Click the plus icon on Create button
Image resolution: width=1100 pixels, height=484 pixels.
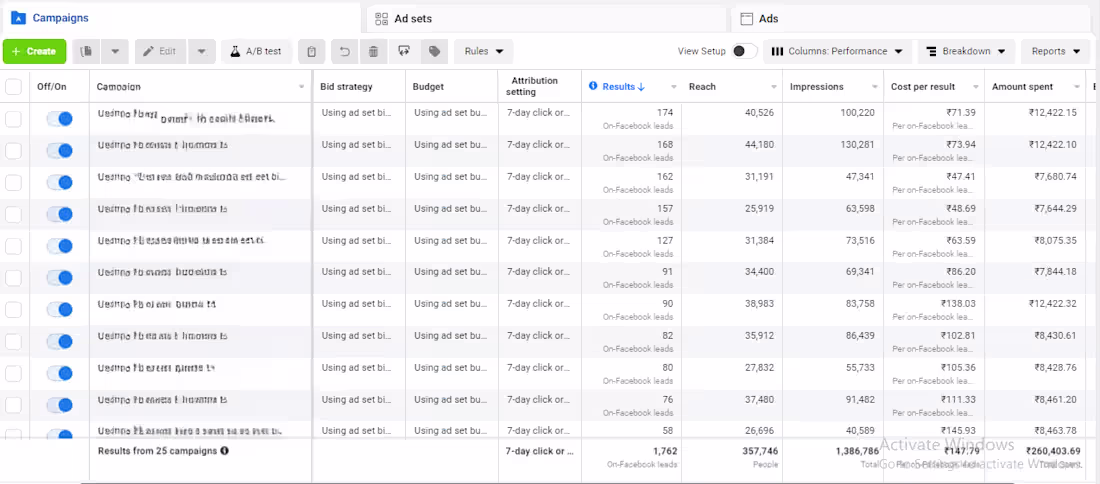16,51
